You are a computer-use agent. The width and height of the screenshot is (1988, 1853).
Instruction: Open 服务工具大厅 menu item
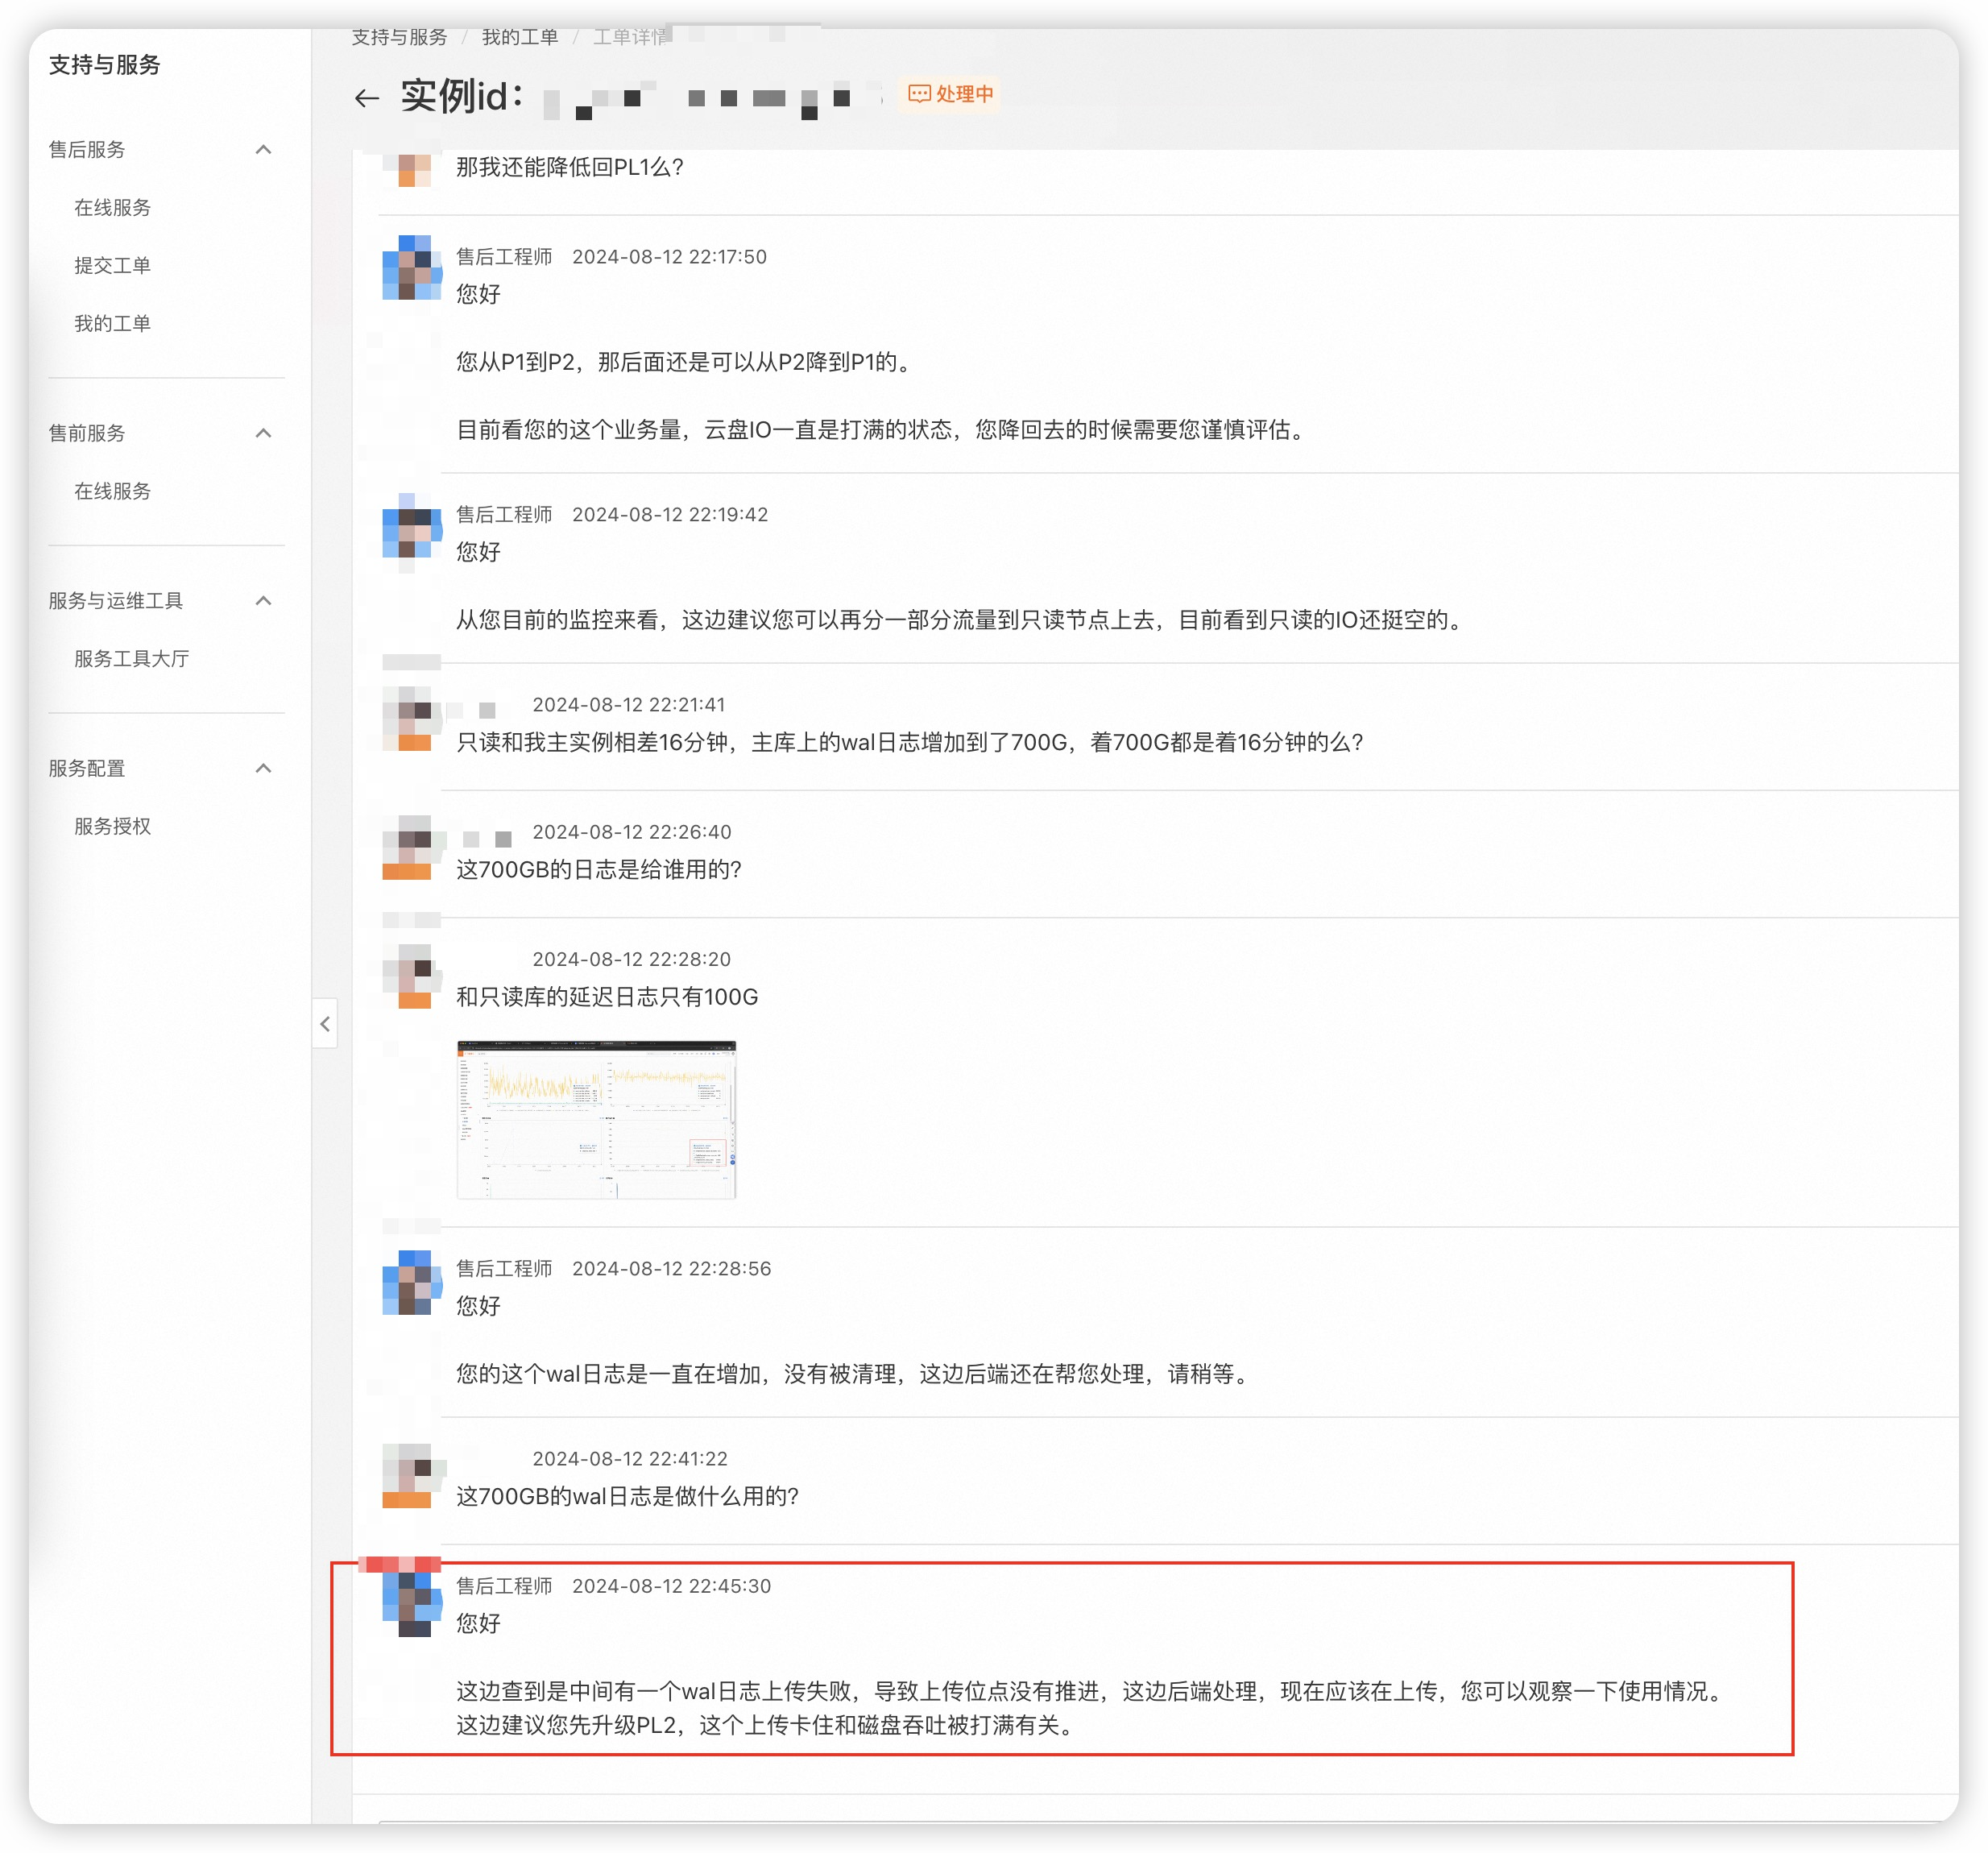pos(131,658)
